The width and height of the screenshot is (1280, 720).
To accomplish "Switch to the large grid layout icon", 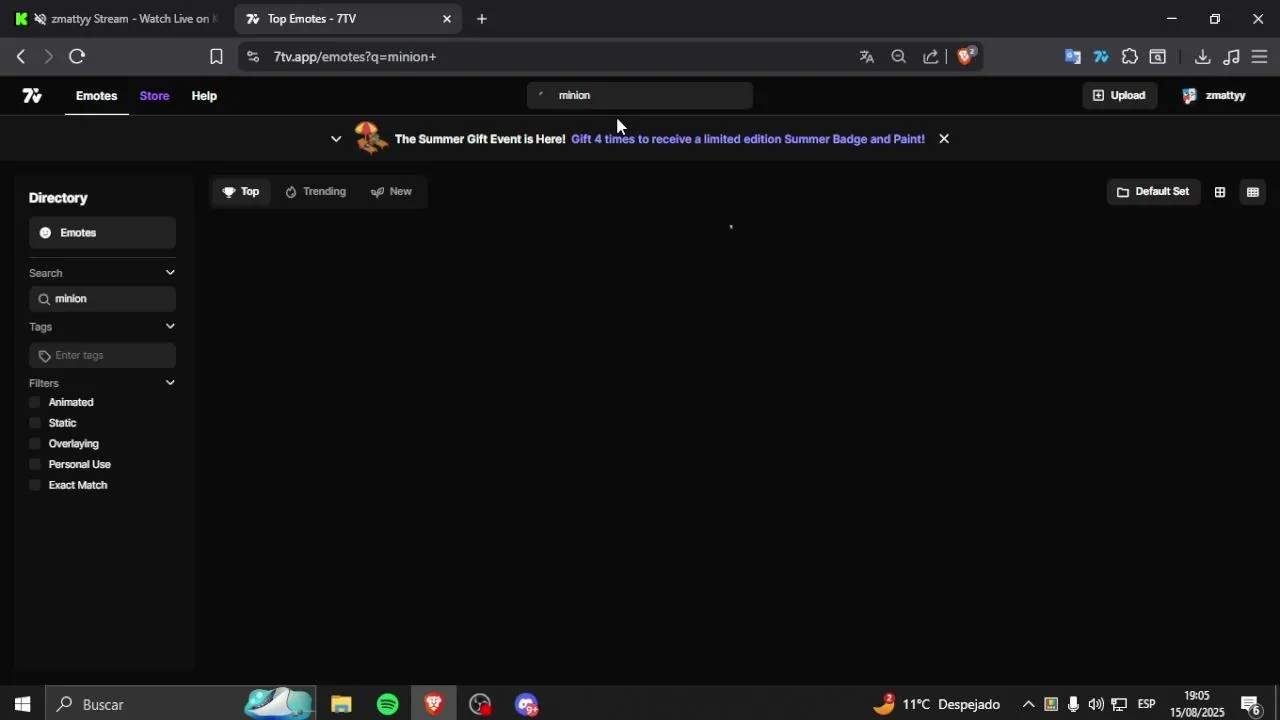I will (x=1220, y=192).
